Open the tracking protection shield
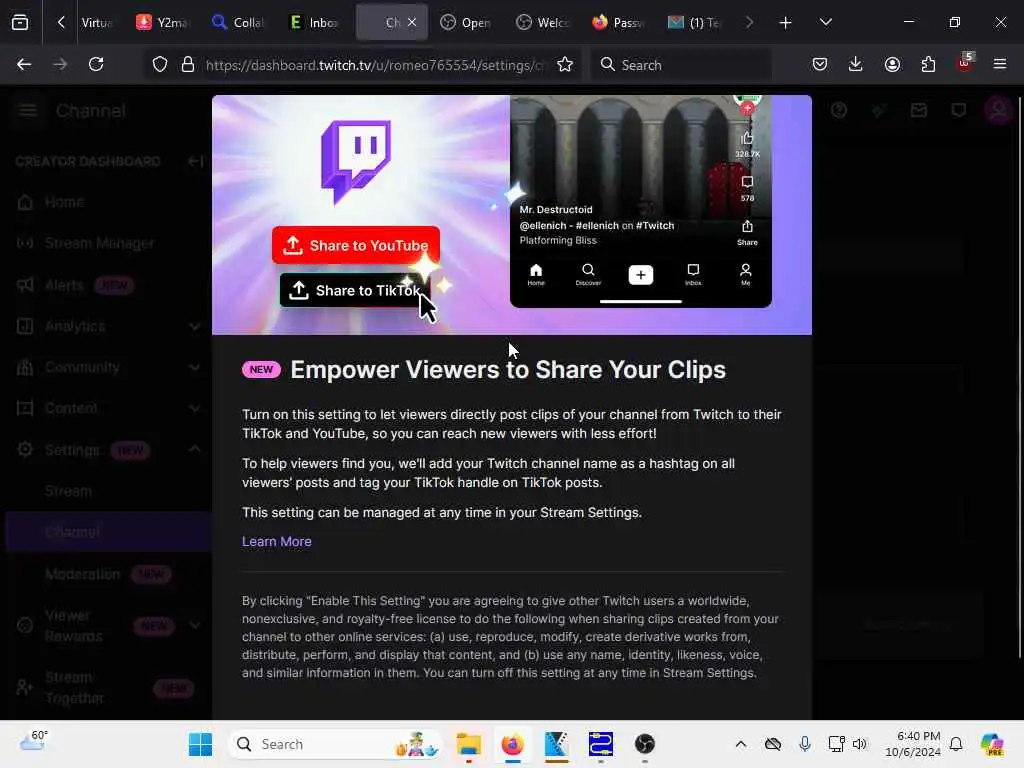 160,65
